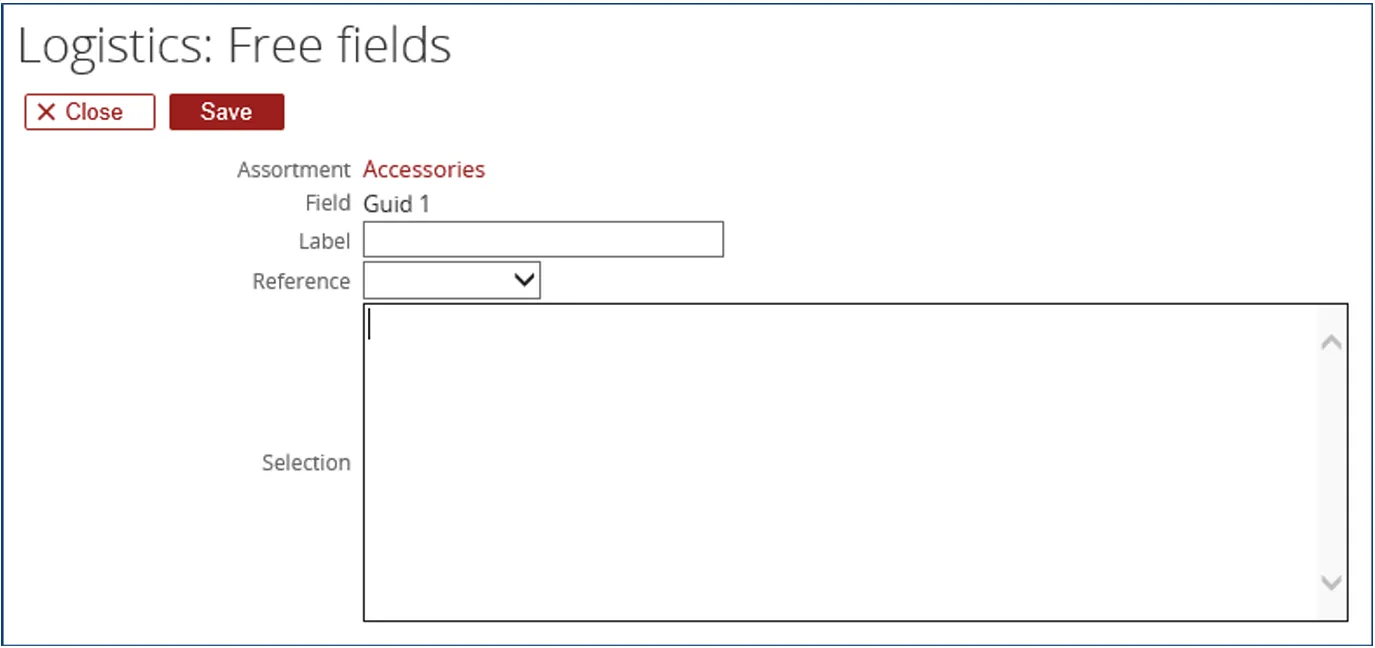
Task: Click the word "Logistics" in the page heading
Action: coord(112,47)
